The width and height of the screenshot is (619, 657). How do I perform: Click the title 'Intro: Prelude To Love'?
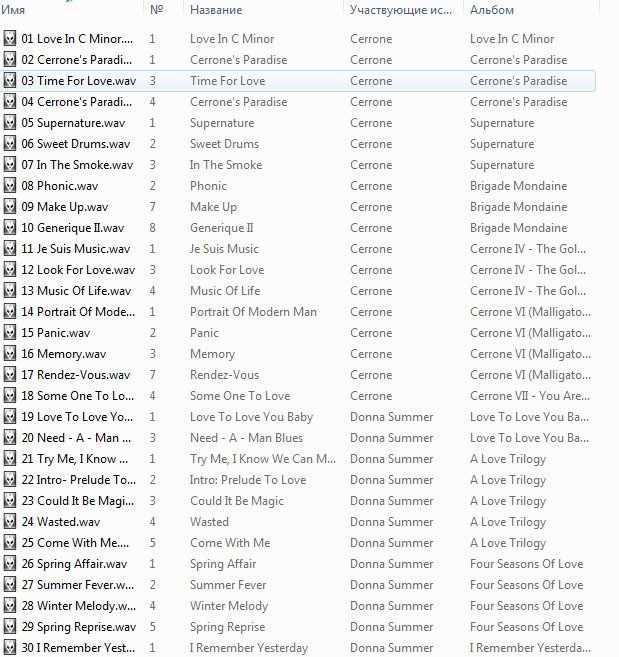248,480
